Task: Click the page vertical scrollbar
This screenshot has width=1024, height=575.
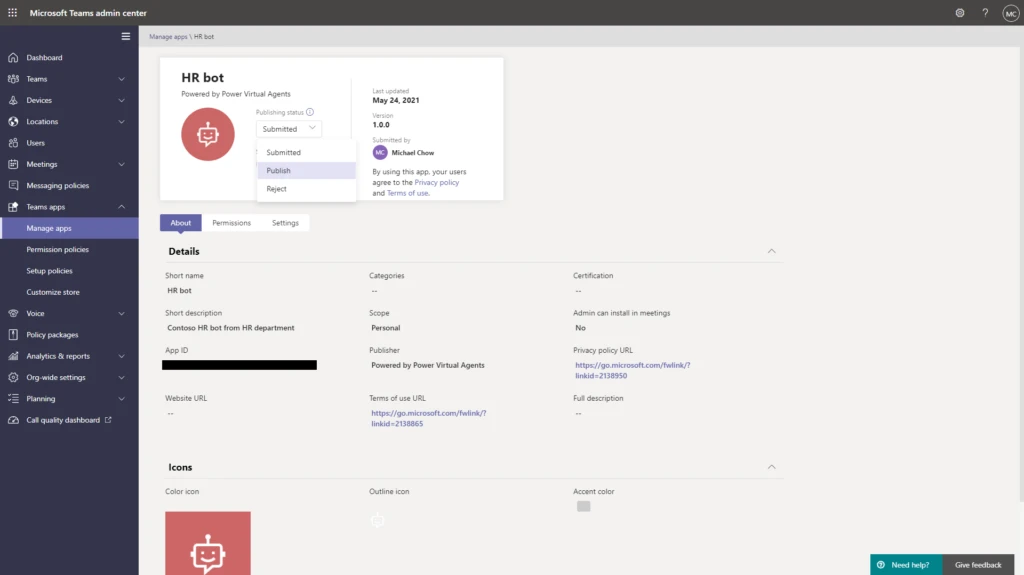Action: point(1021,274)
